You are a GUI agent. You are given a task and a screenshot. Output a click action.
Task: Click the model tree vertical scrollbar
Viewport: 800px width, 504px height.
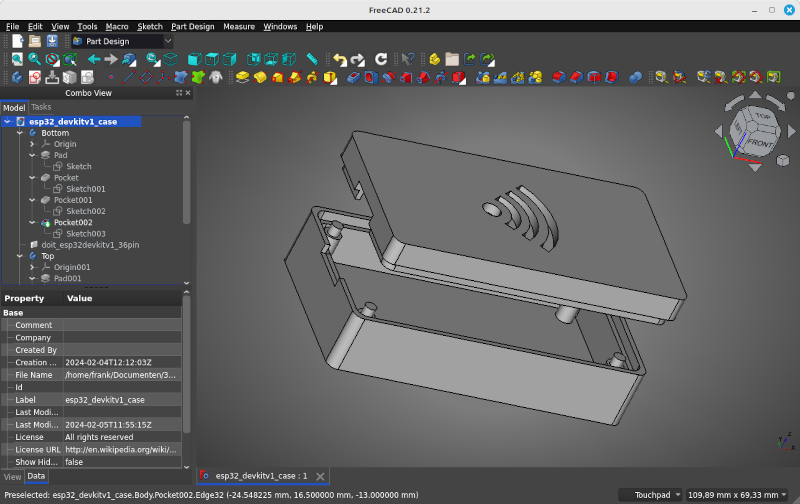click(x=186, y=170)
